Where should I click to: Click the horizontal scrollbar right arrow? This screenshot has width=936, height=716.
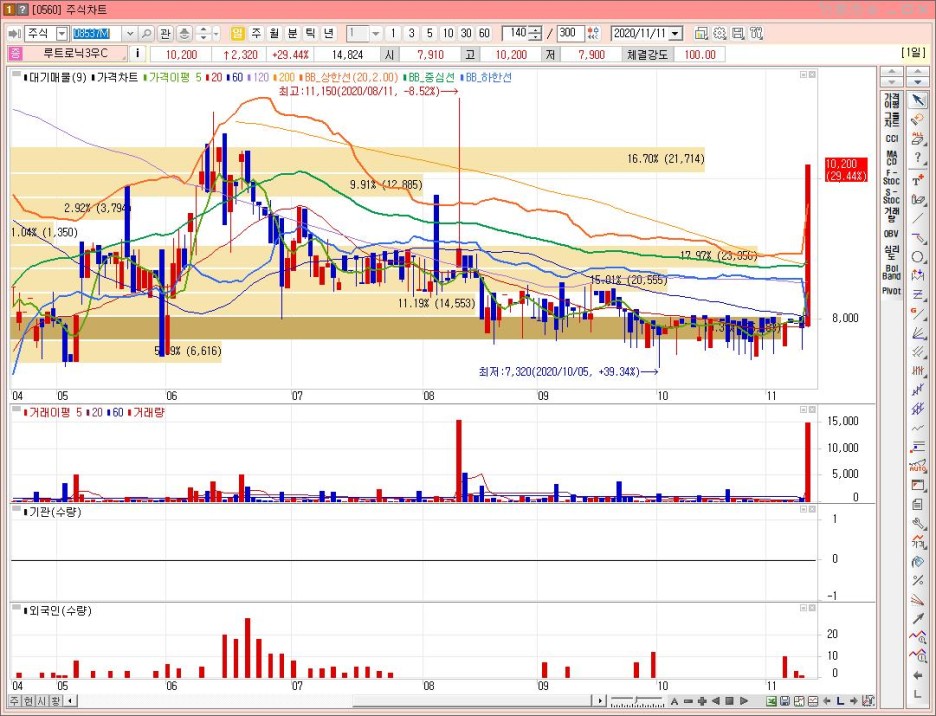[599, 701]
